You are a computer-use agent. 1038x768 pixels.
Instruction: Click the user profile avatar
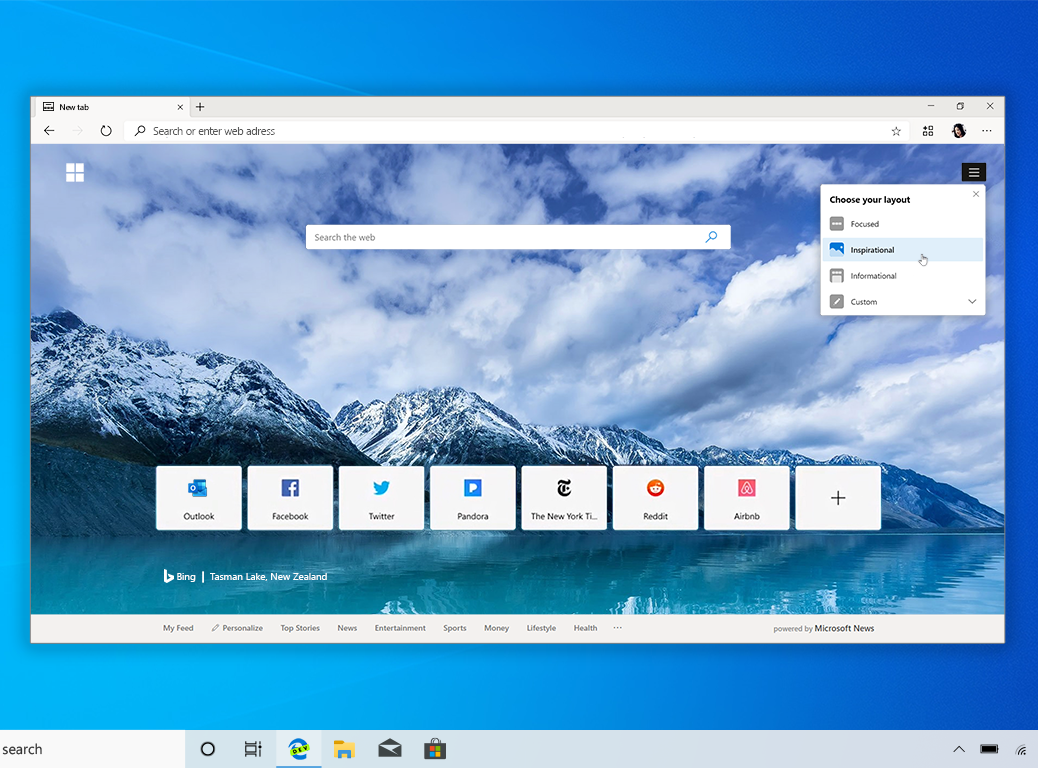pos(958,131)
